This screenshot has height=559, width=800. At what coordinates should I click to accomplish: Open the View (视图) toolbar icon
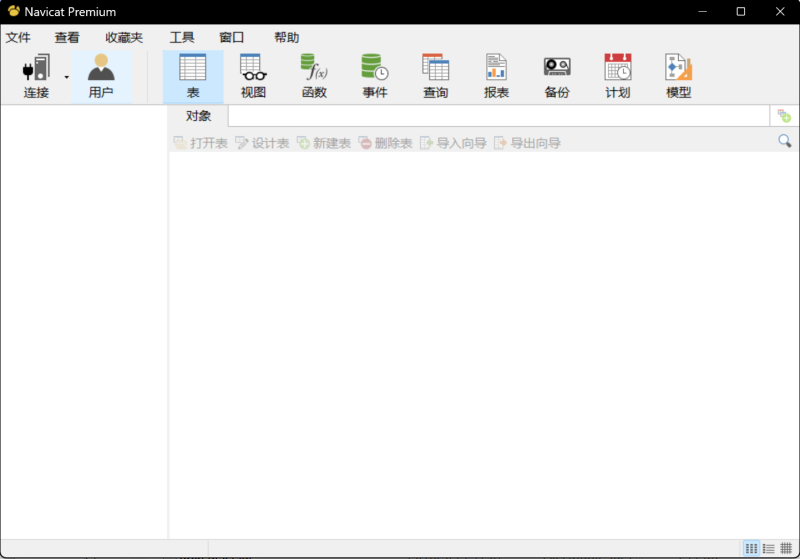[x=253, y=77]
